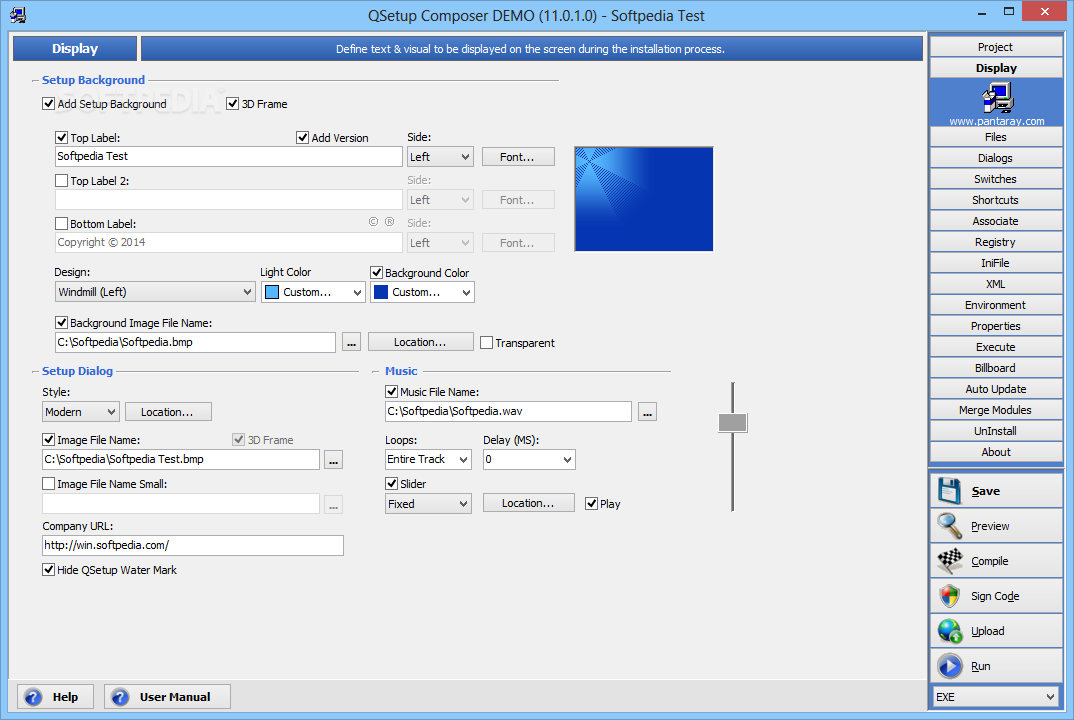The width and height of the screenshot is (1074, 720).
Task: Switch to the Project section
Action: [x=996, y=47]
